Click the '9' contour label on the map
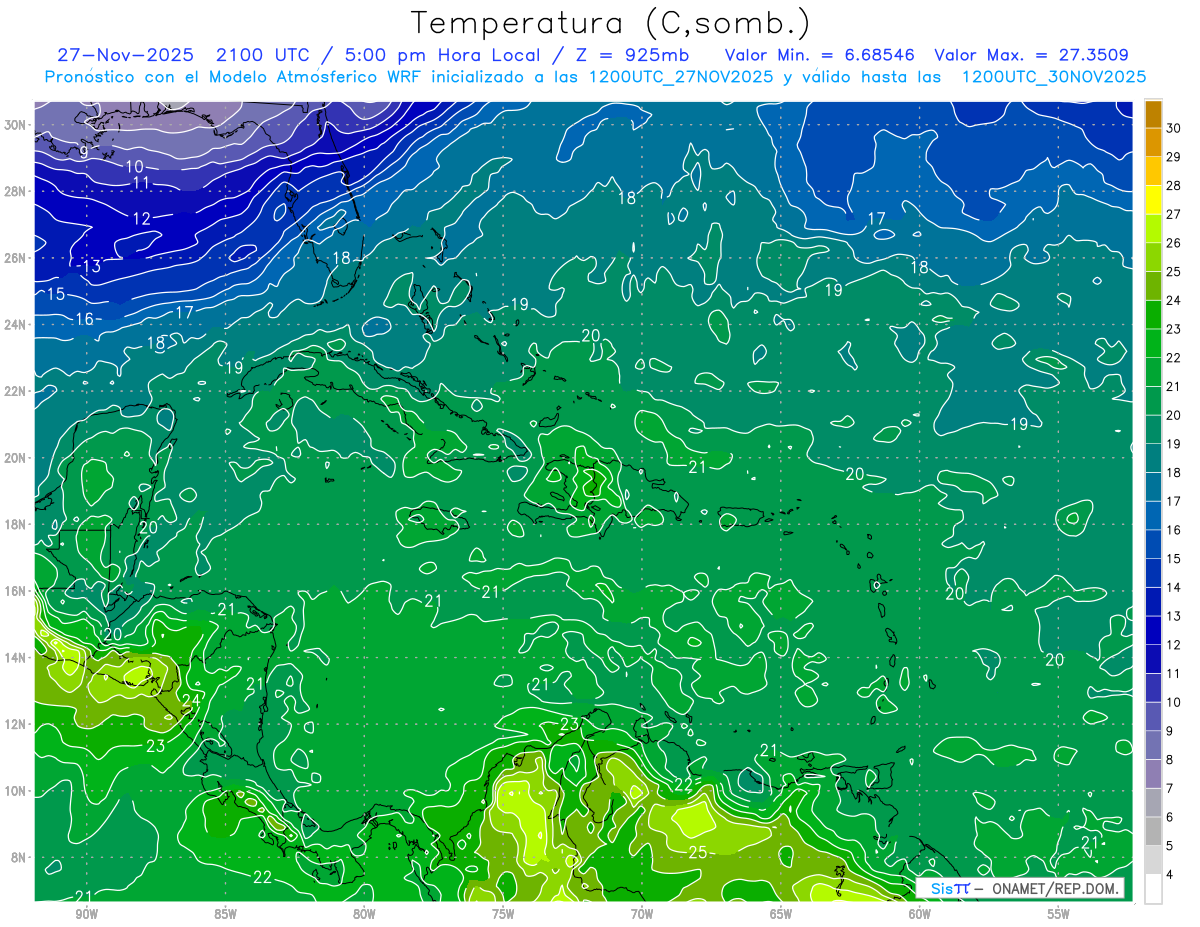 click(x=84, y=152)
